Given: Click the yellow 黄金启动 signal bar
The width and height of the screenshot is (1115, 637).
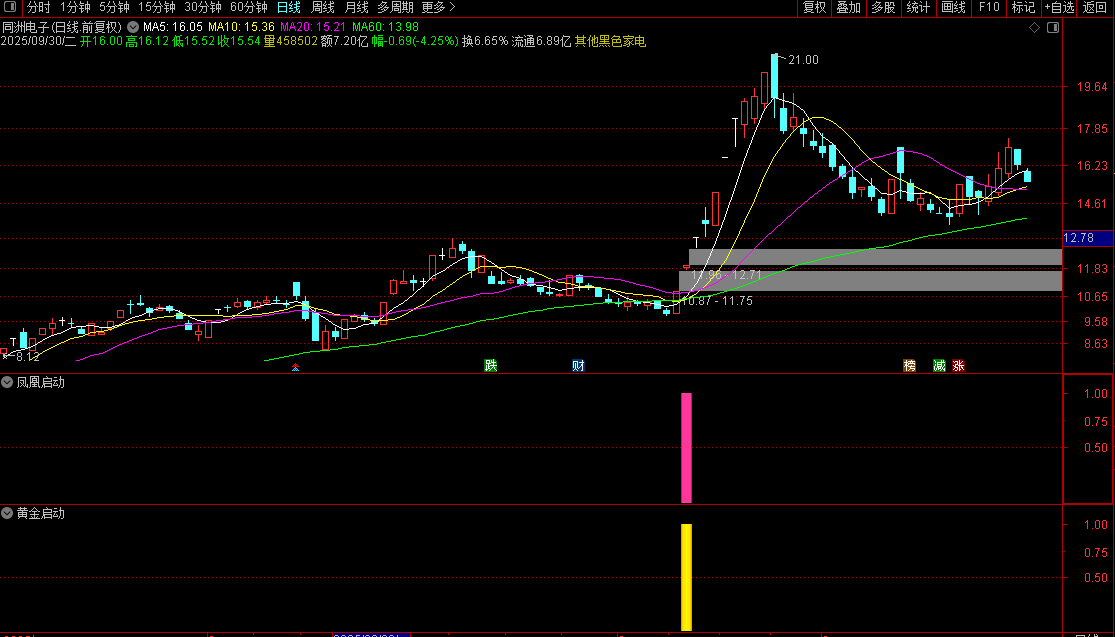Looking at the screenshot, I should tap(686, 577).
